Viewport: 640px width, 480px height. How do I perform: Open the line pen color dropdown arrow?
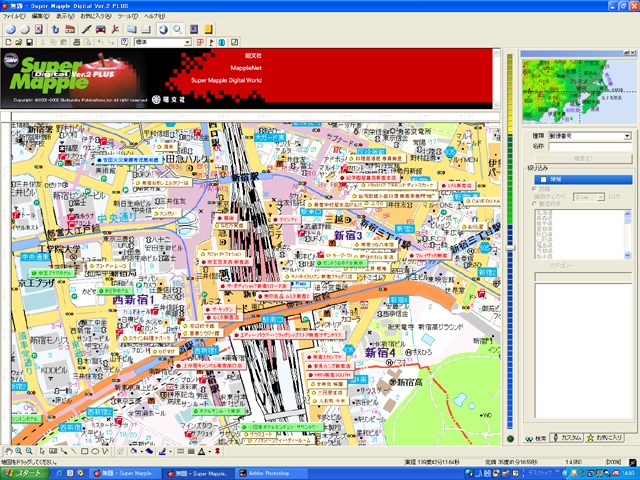169,451
